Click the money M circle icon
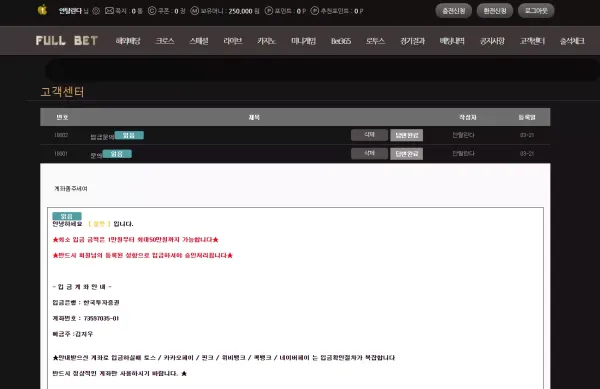The height and width of the screenshot is (389, 600). click(x=195, y=11)
